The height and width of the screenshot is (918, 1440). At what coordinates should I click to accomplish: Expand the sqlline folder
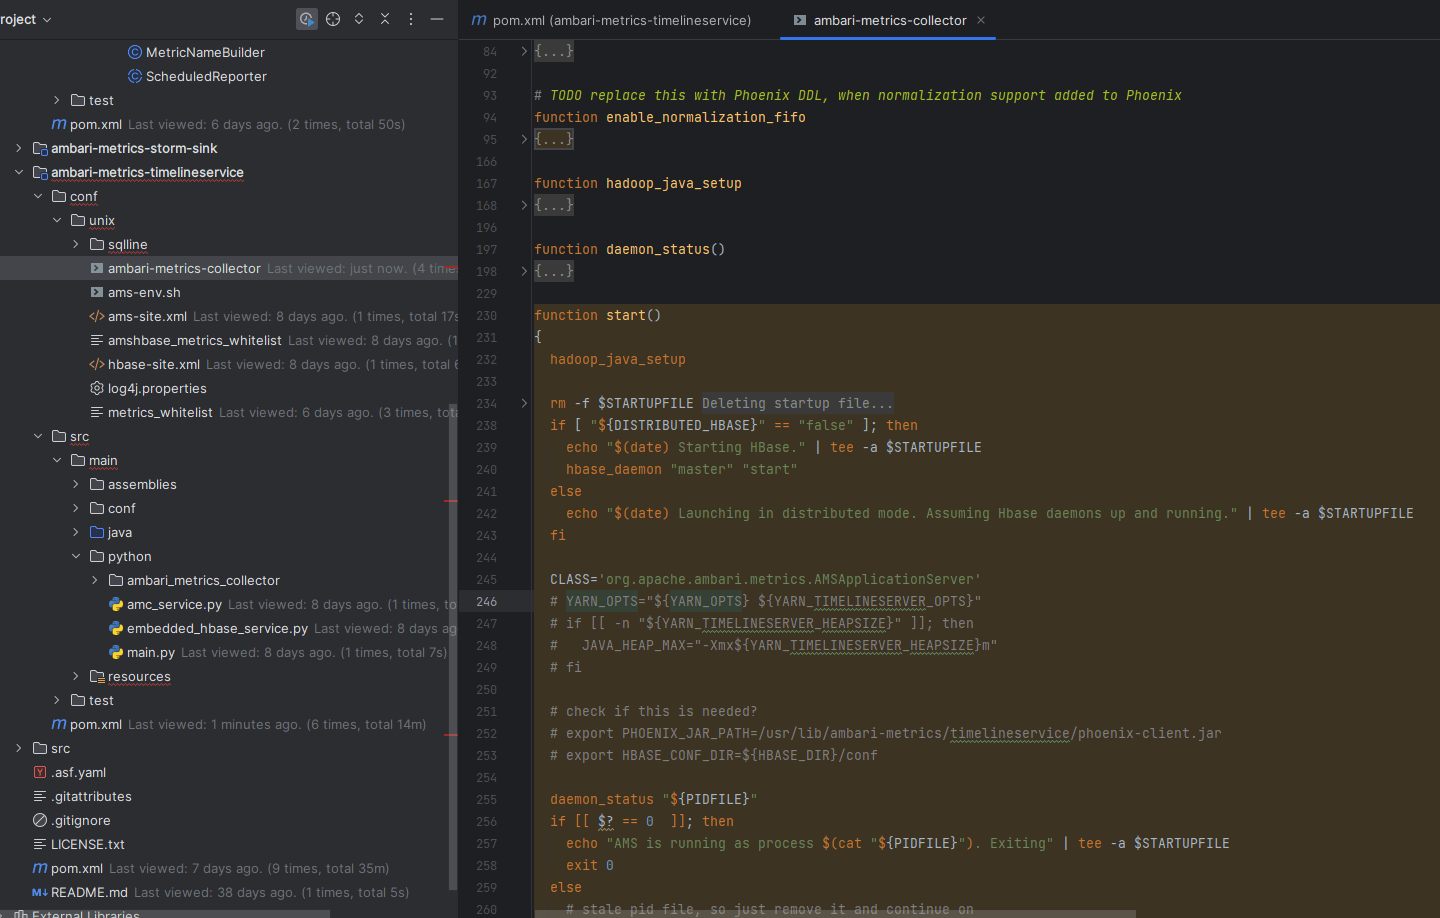[76, 244]
